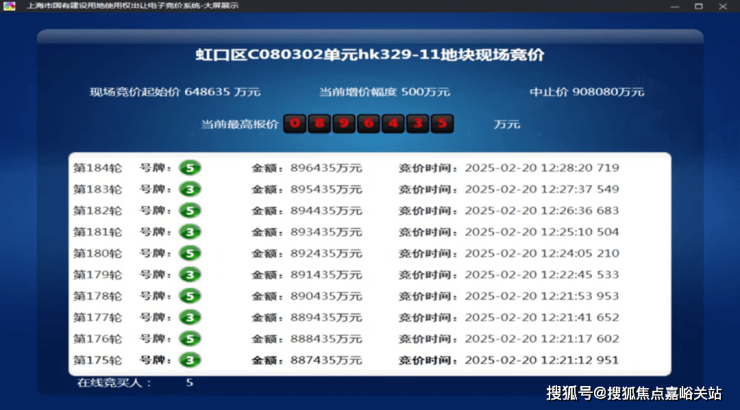The height and width of the screenshot is (410, 740).
Task: Click the amount 896435万元
Action: pos(326,168)
